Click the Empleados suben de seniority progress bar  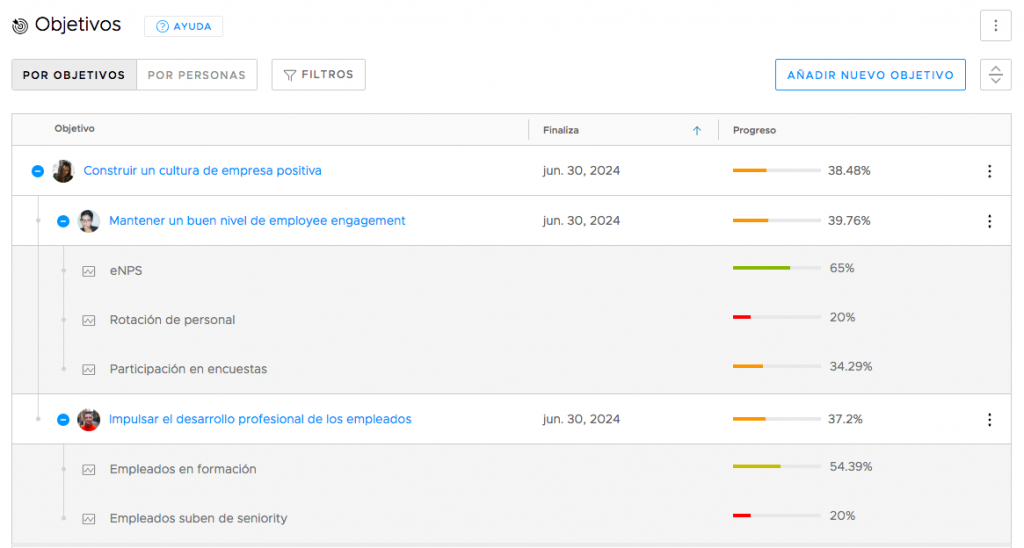(776, 515)
